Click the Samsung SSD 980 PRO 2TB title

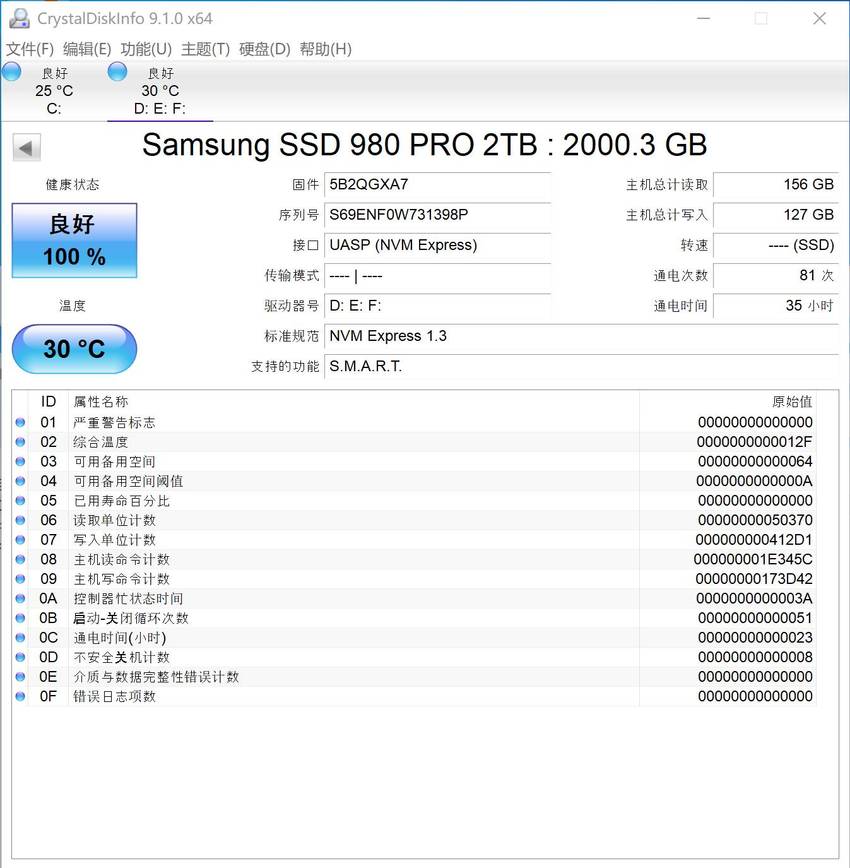point(424,145)
